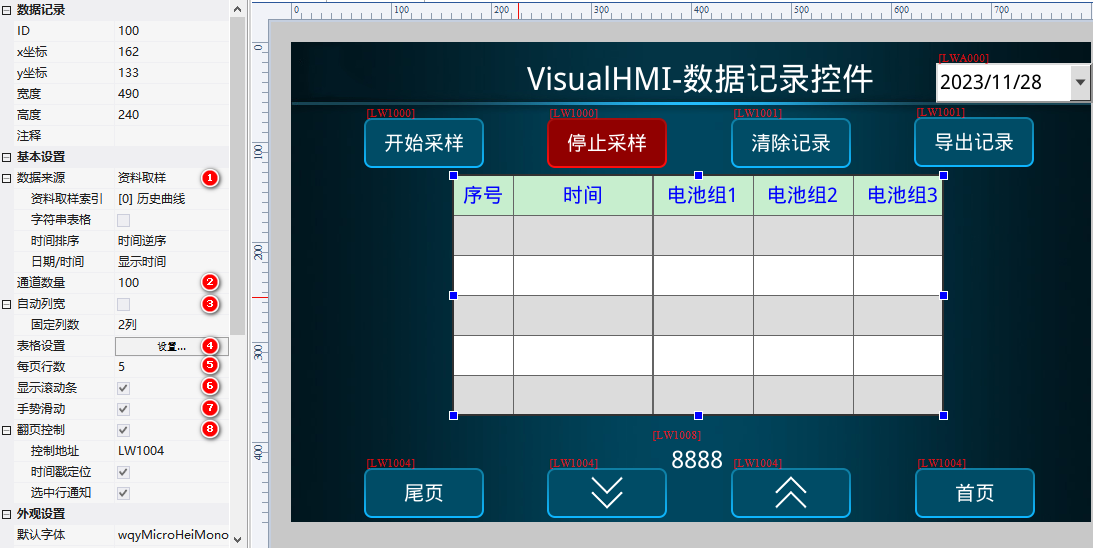Uncheck the 翻页控制 checkbox

(x=124, y=430)
